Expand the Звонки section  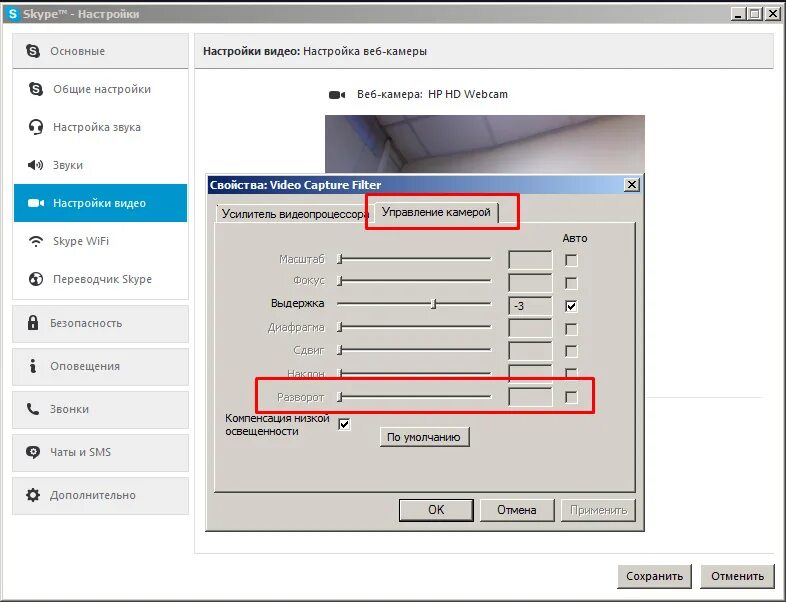click(x=100, y=410)
